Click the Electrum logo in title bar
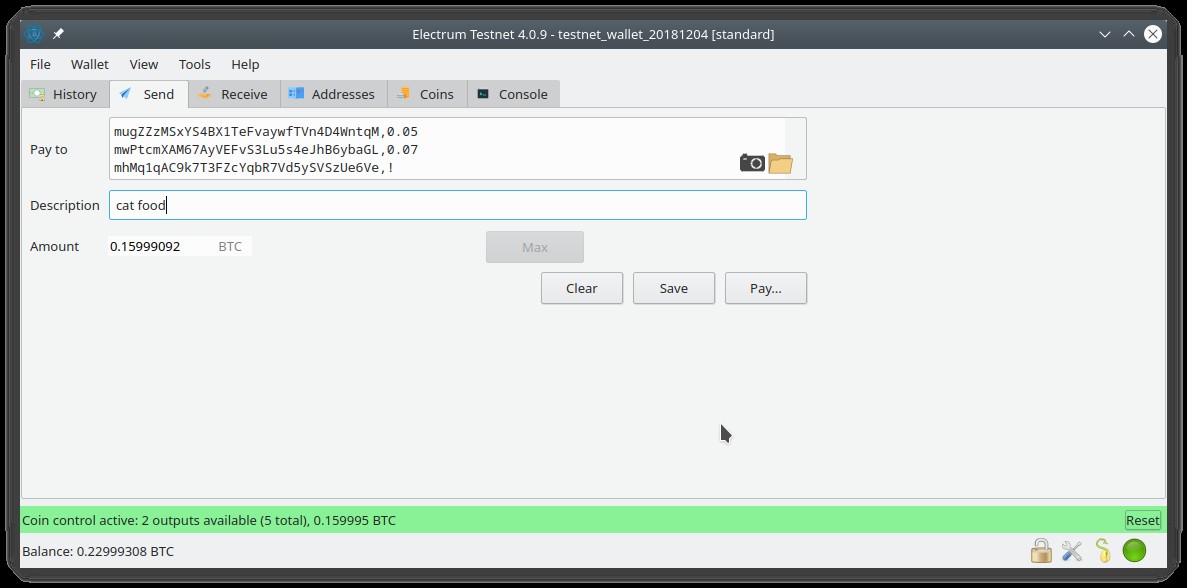Image resolution: width=1187 pixels, height=588 pixels. click(x=34, y=34)
